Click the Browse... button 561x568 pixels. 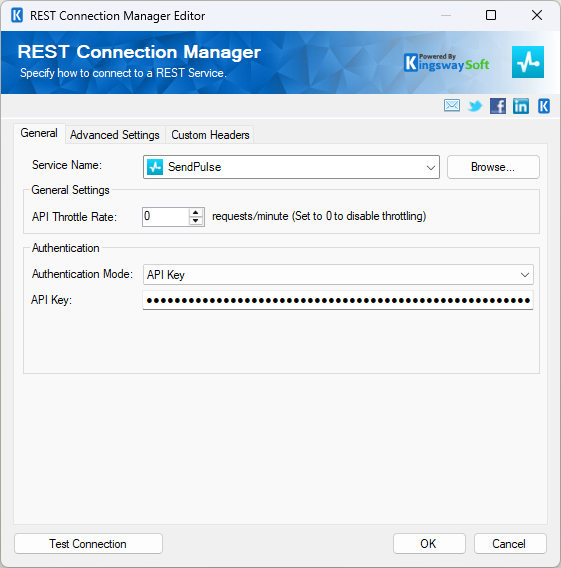point(493,167)
